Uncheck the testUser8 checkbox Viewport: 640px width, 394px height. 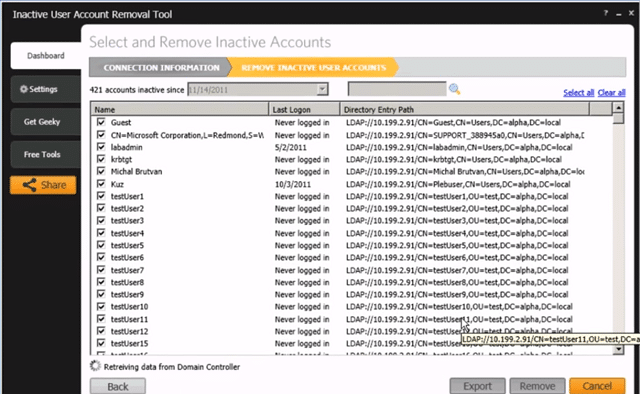point(101,282)
